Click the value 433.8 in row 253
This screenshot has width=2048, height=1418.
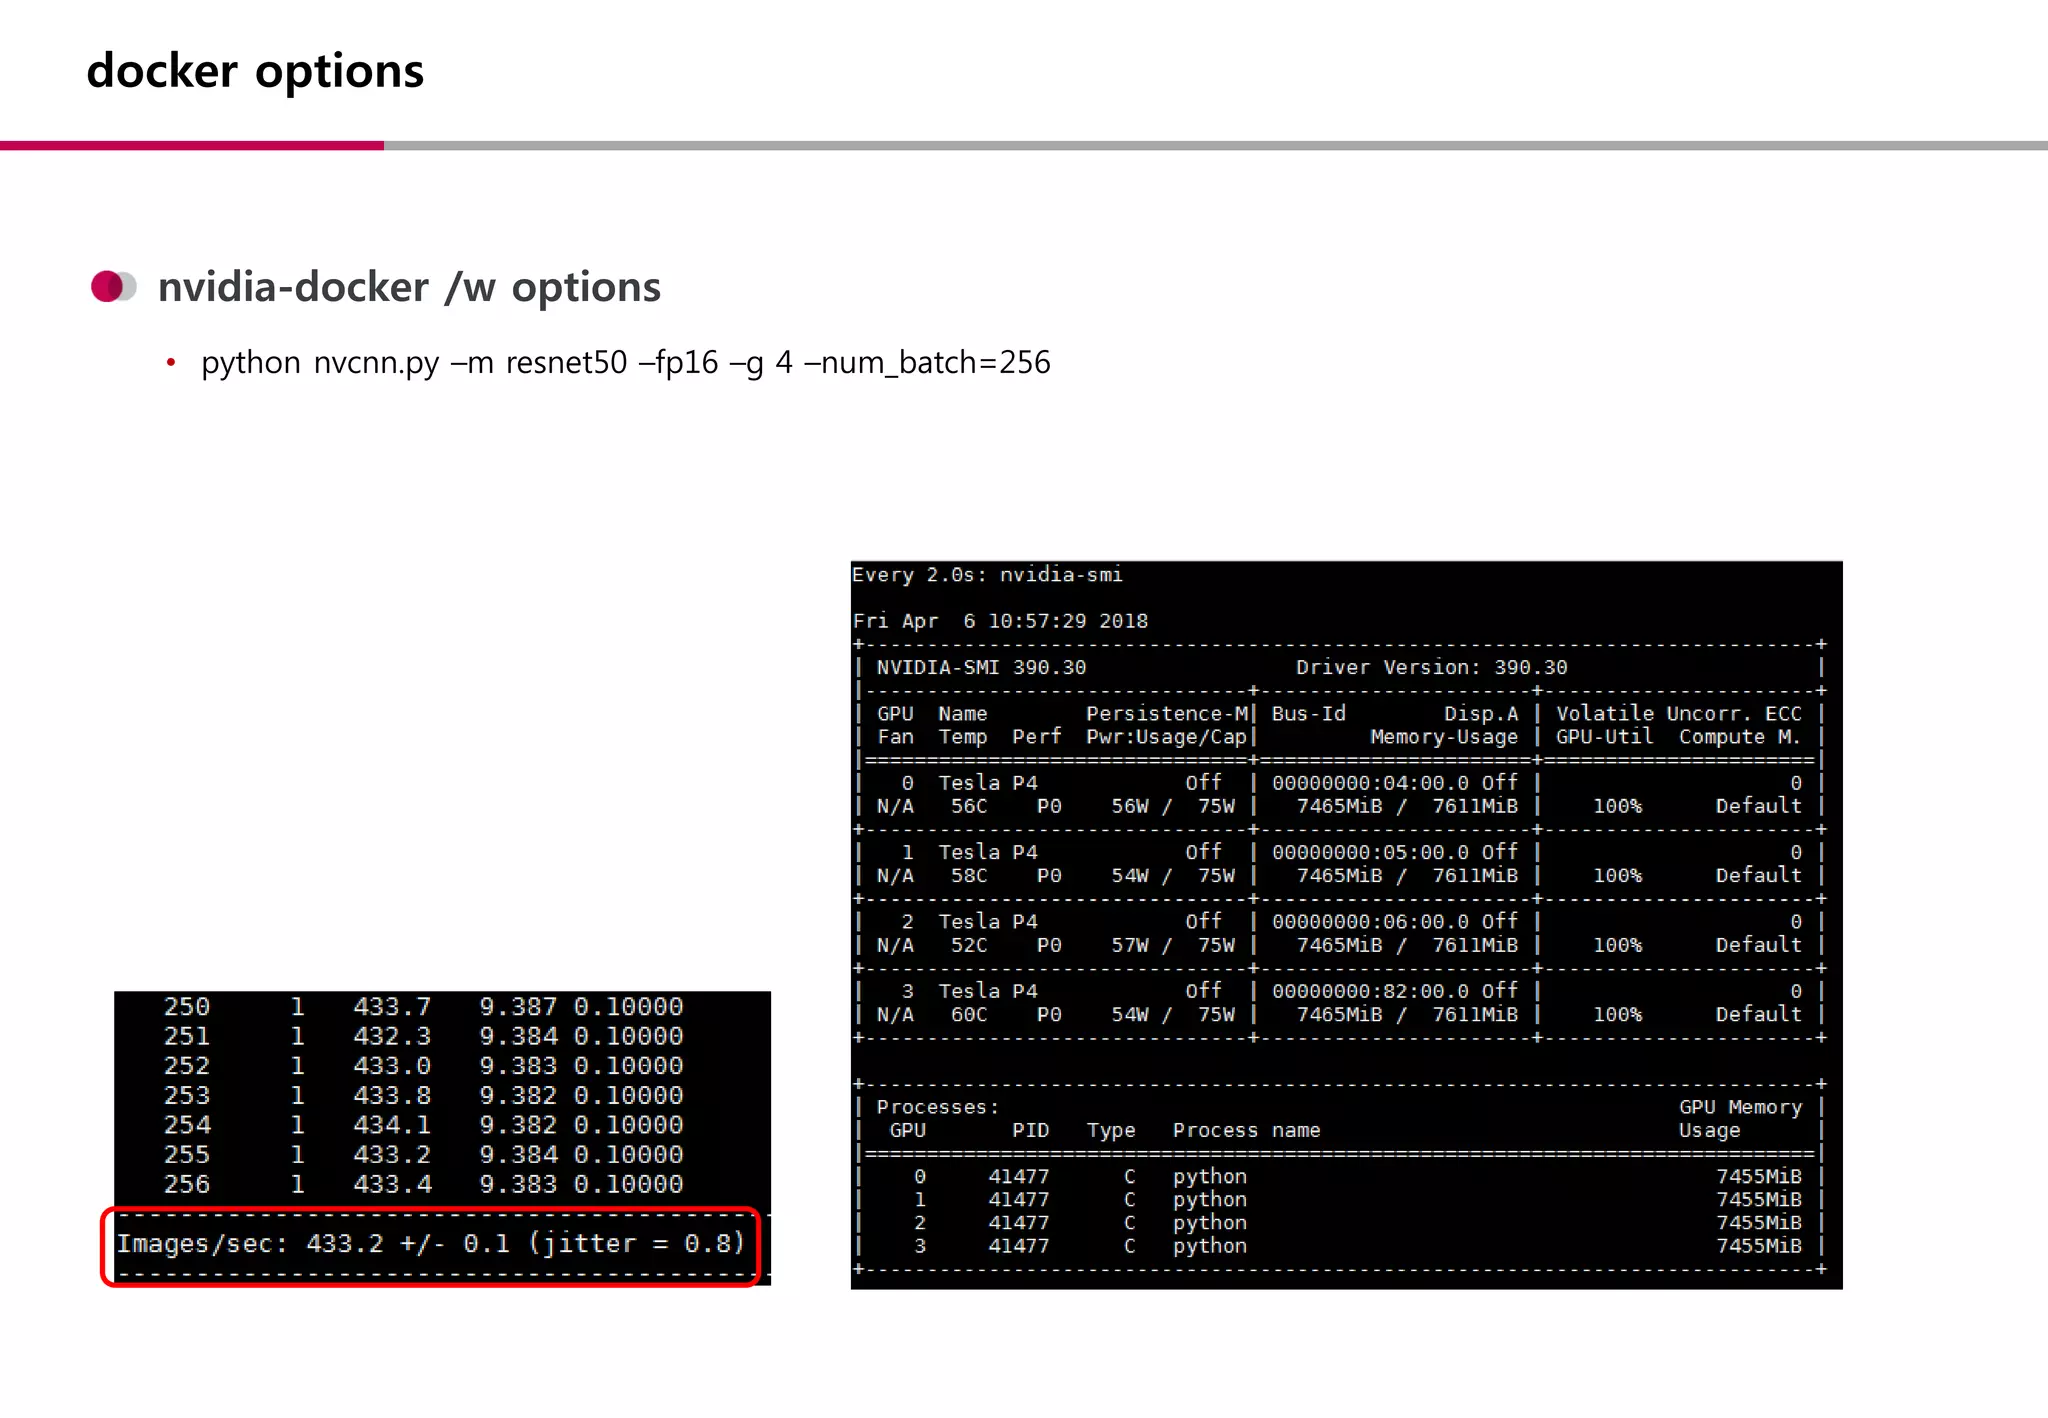point(392,1095)
